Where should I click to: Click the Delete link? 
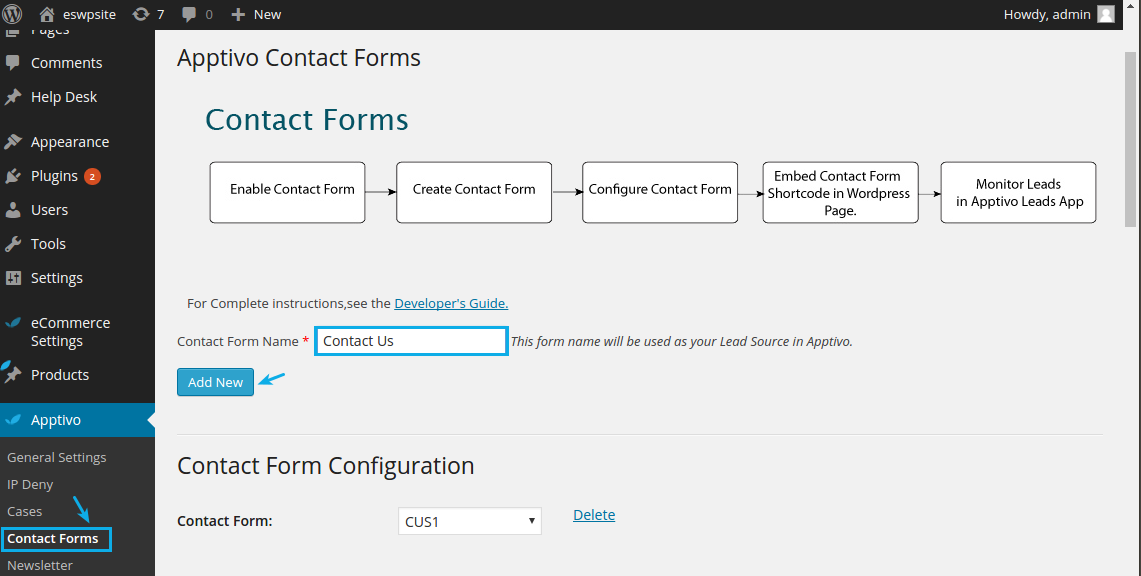click(x=594, y=515)
